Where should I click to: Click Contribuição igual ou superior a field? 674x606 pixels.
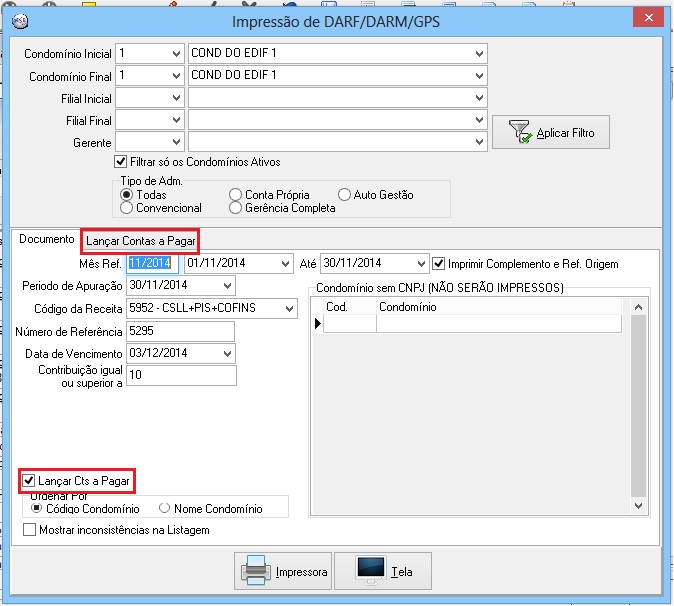(x=181, y=375)
